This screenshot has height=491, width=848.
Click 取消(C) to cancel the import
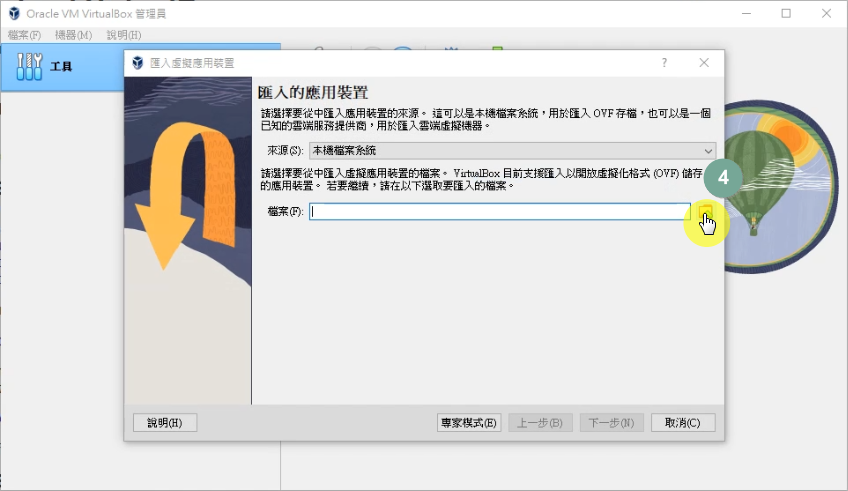click(x=683, y=423)
